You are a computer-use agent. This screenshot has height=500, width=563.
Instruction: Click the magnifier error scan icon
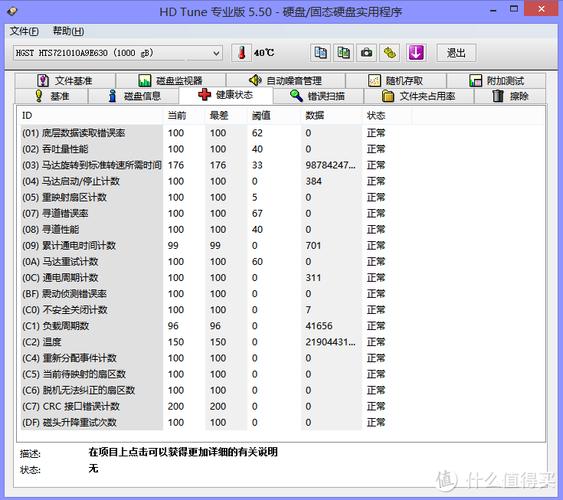click(x=296, y=96)
